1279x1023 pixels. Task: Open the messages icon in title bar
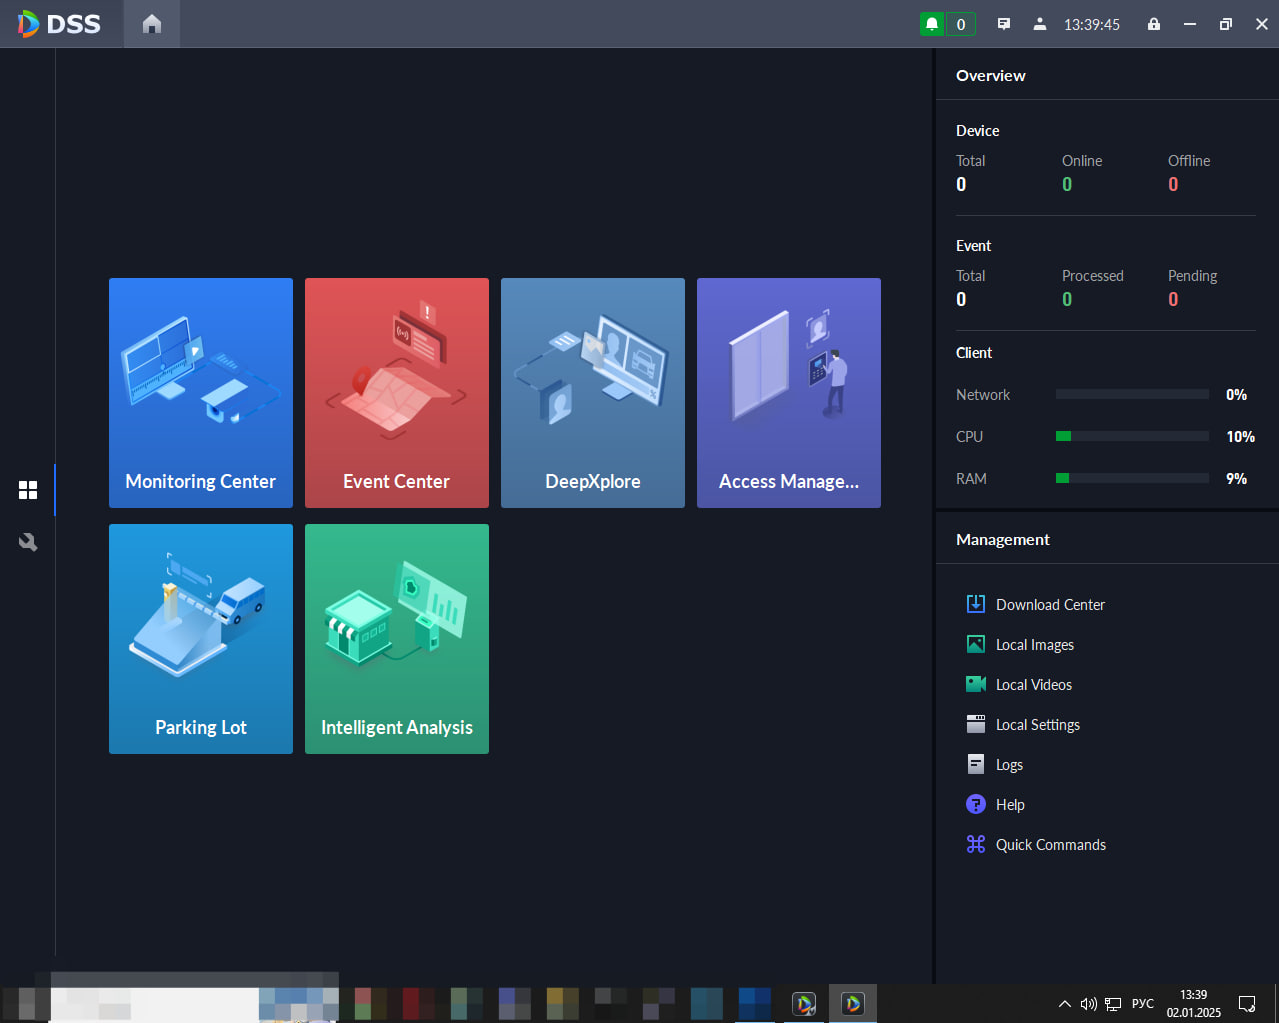[1004, 24]
